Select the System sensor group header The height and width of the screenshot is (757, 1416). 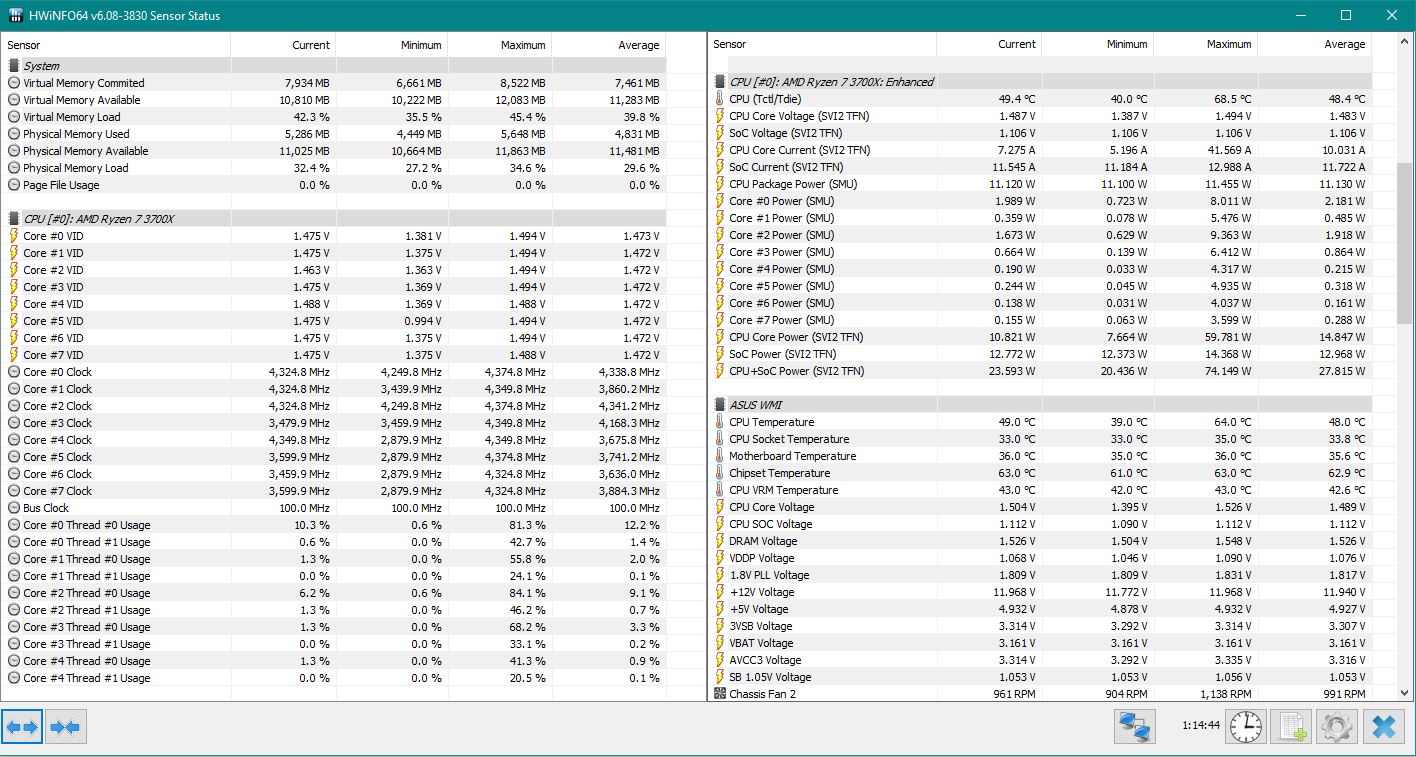pos(334,66)
